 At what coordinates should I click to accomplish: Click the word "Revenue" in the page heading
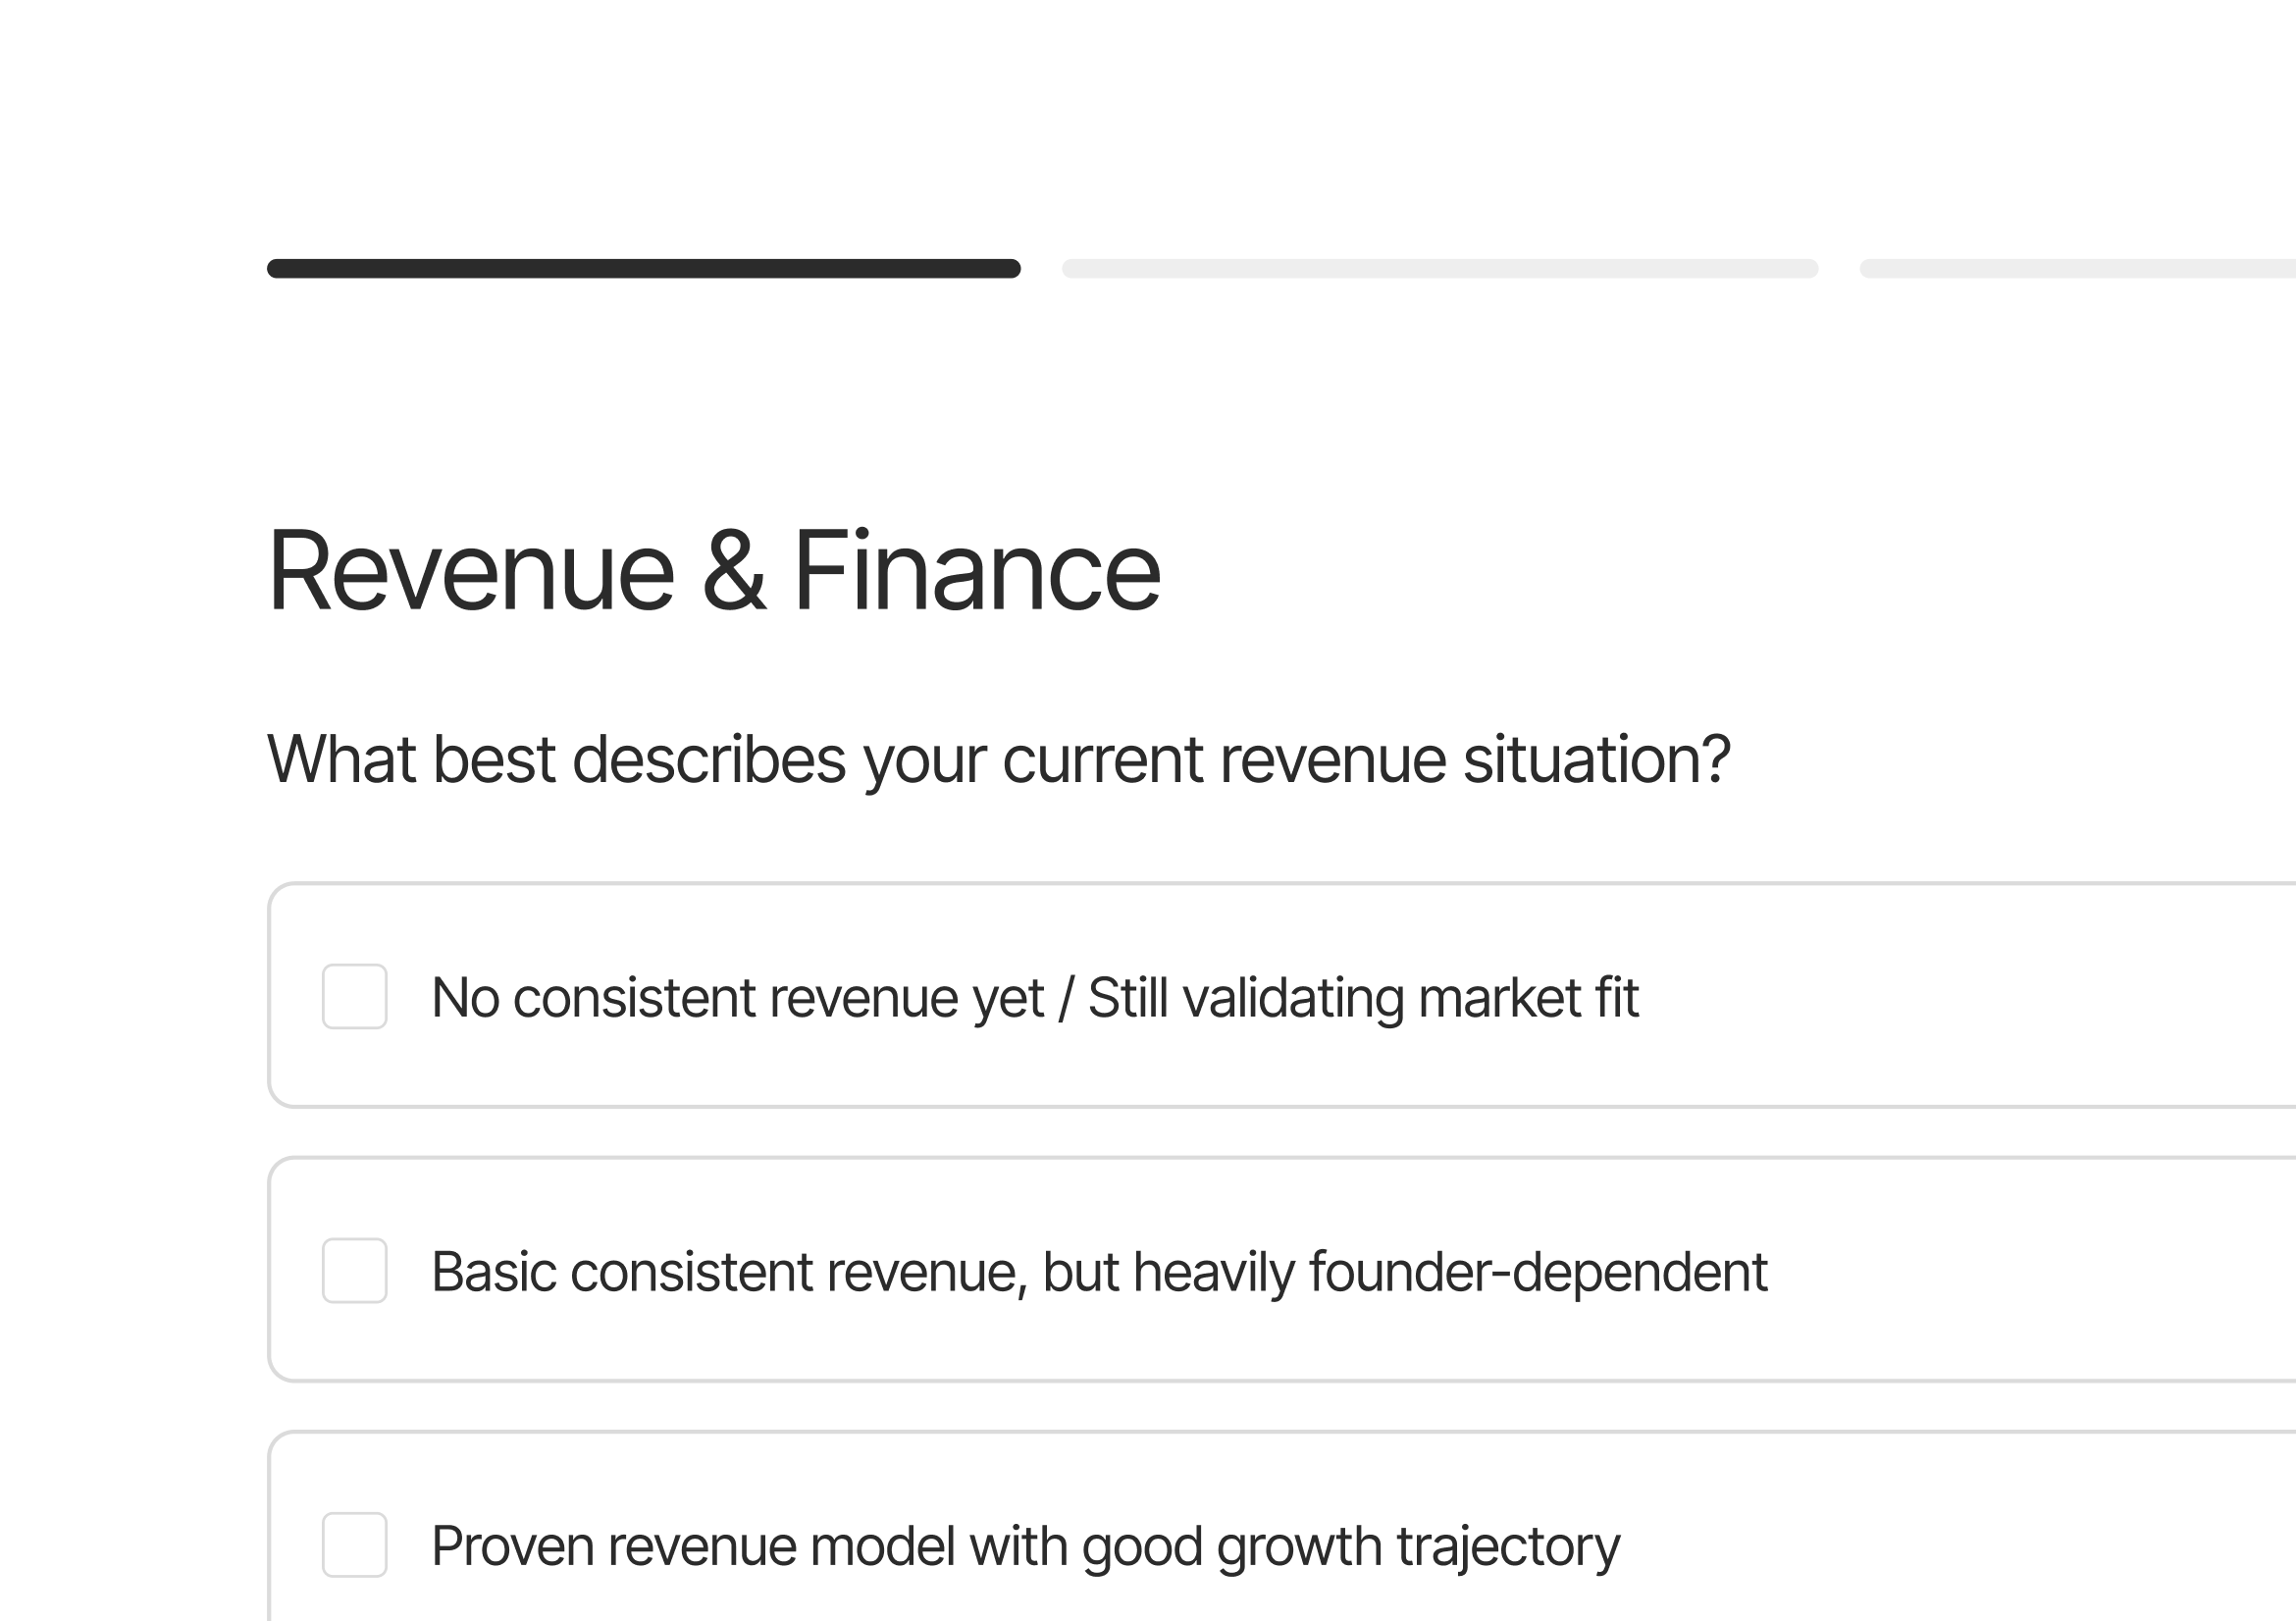point(471,572)
